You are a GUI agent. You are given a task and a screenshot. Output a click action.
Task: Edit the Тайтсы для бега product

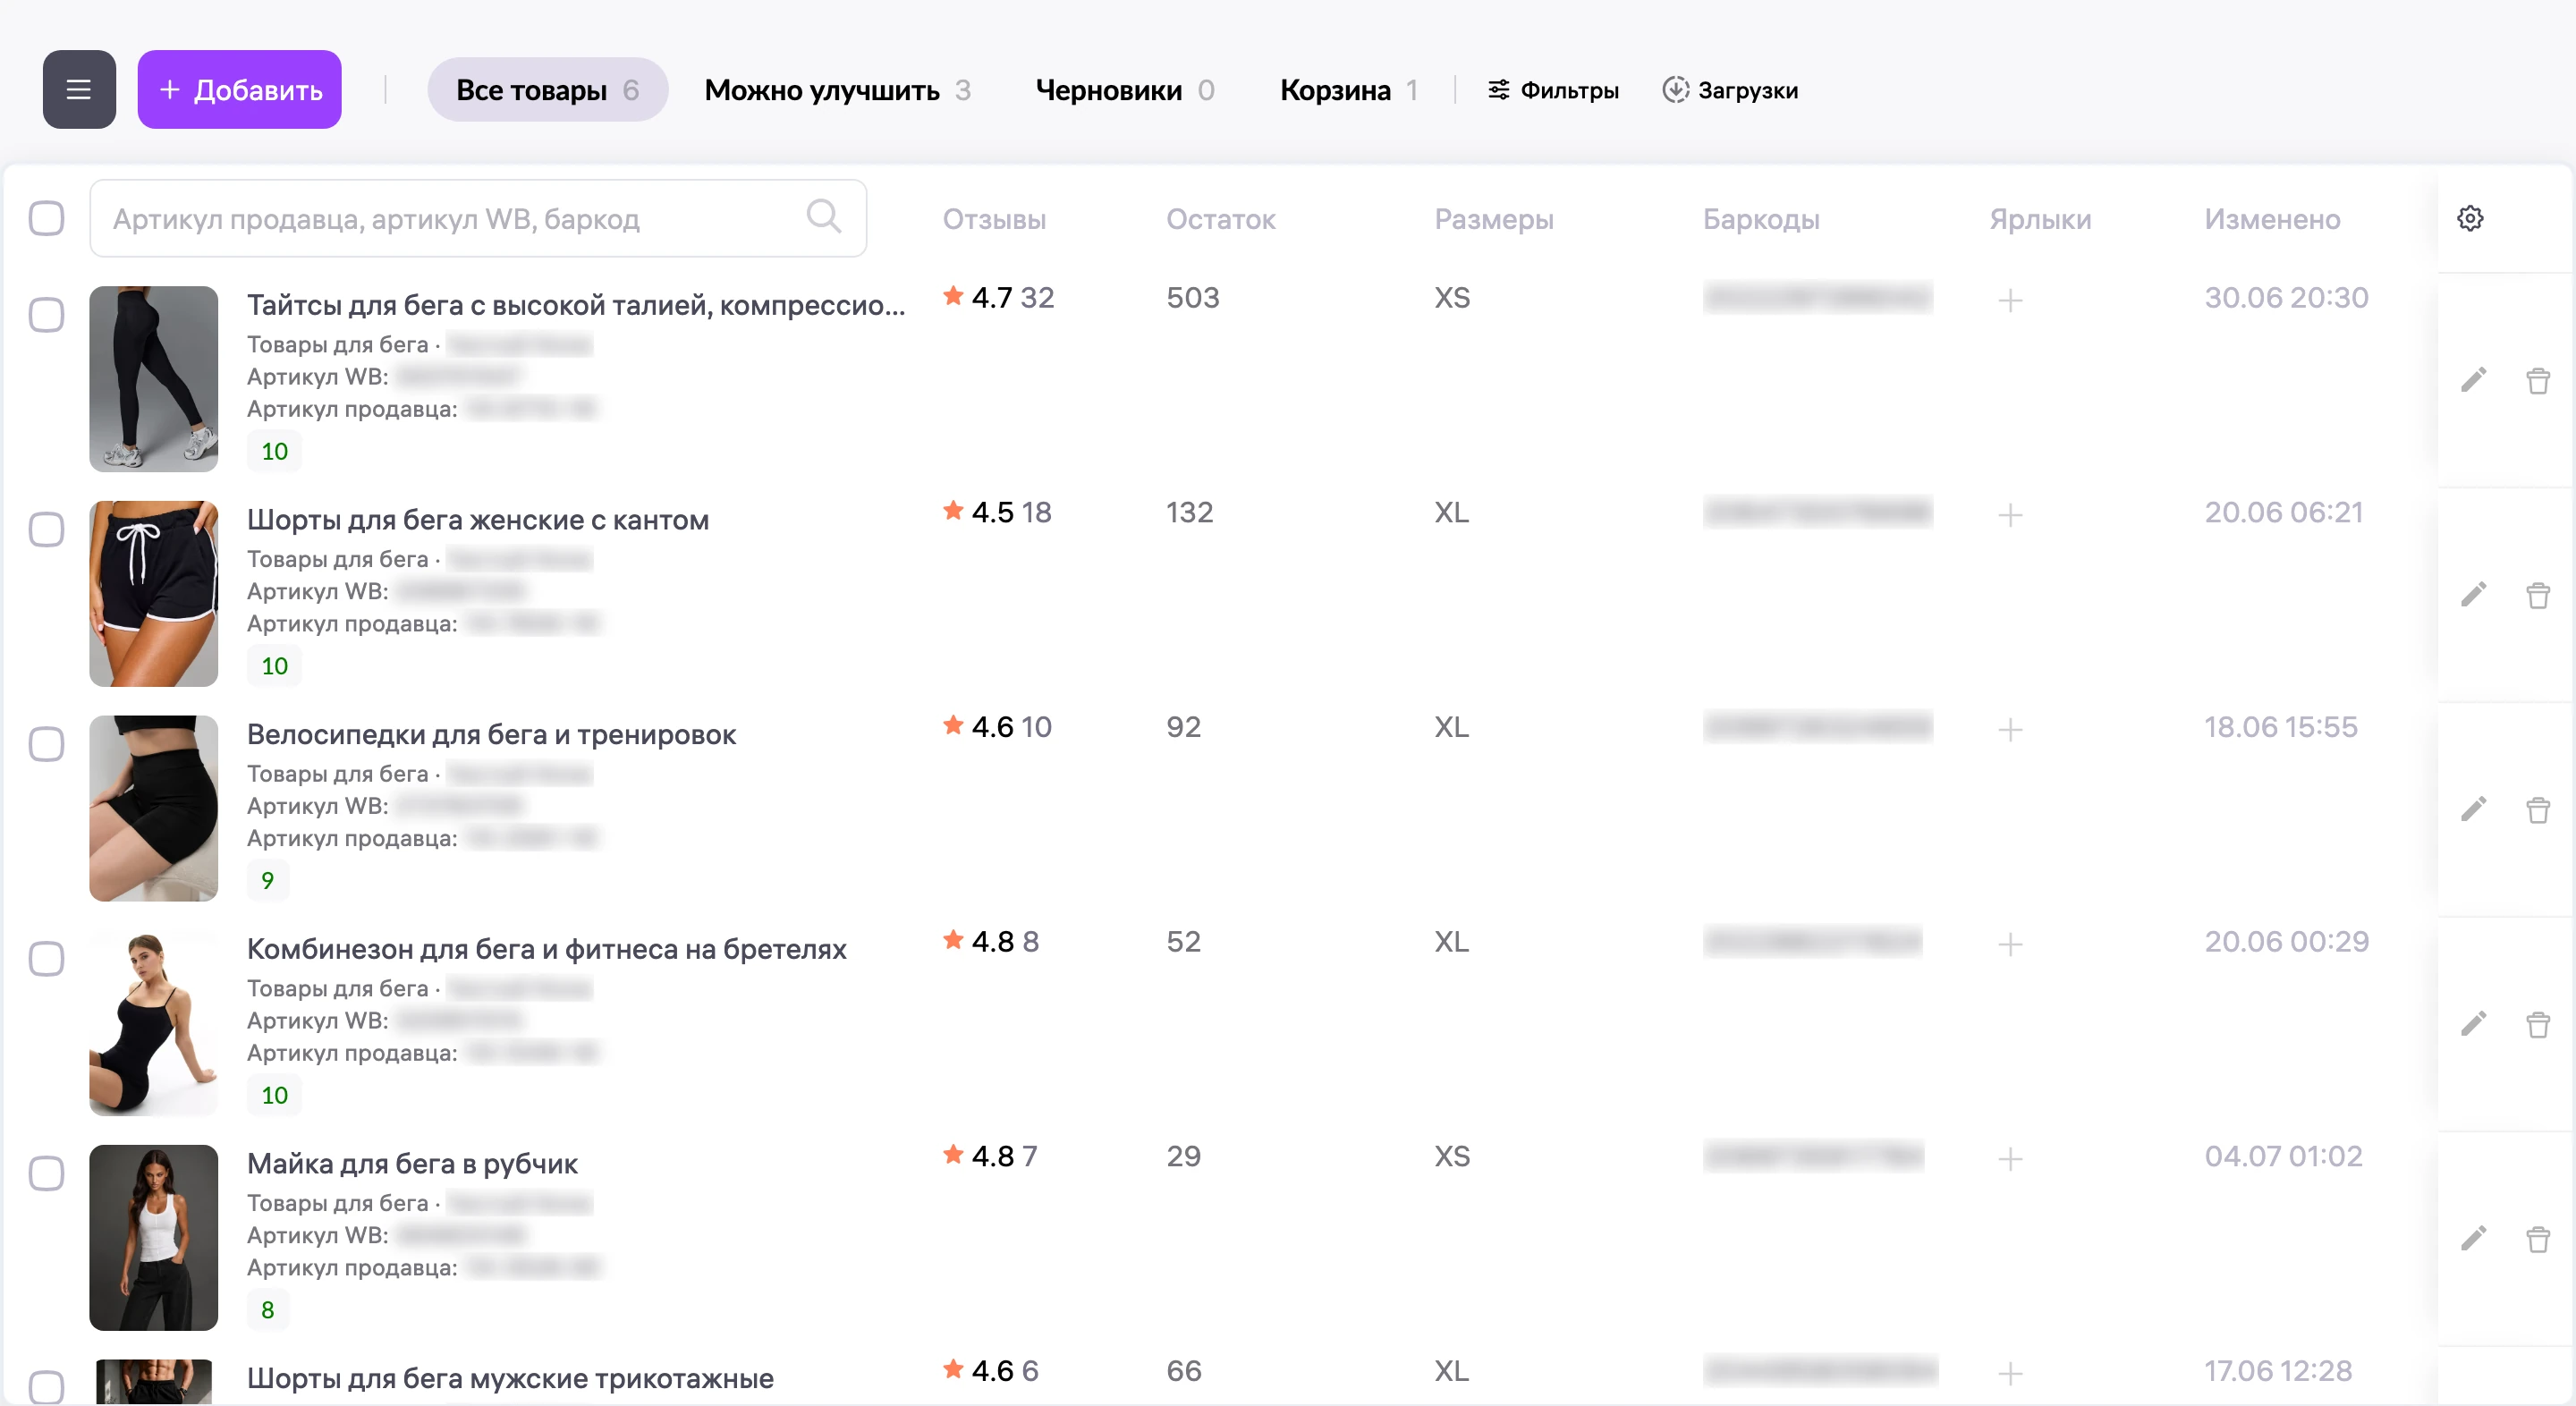[x=2473, y=380]
